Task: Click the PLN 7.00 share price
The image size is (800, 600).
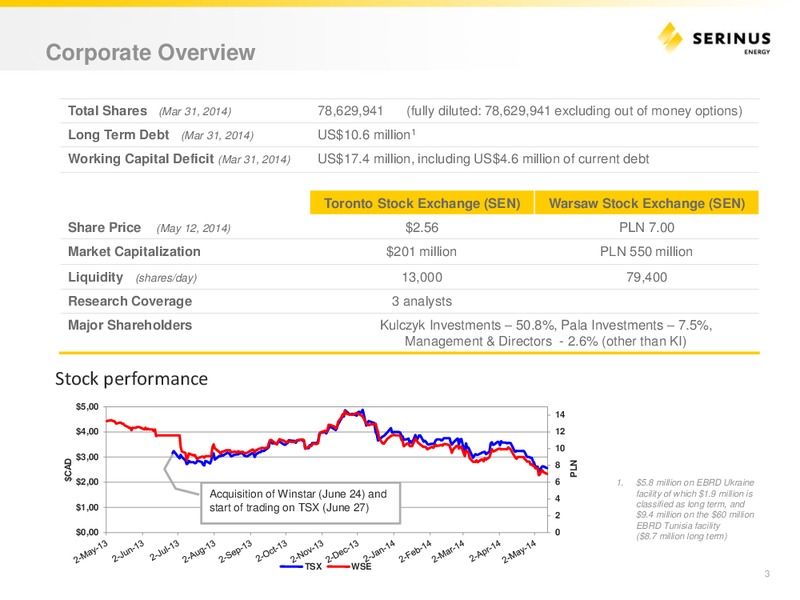Action: [x=647, y=228]
